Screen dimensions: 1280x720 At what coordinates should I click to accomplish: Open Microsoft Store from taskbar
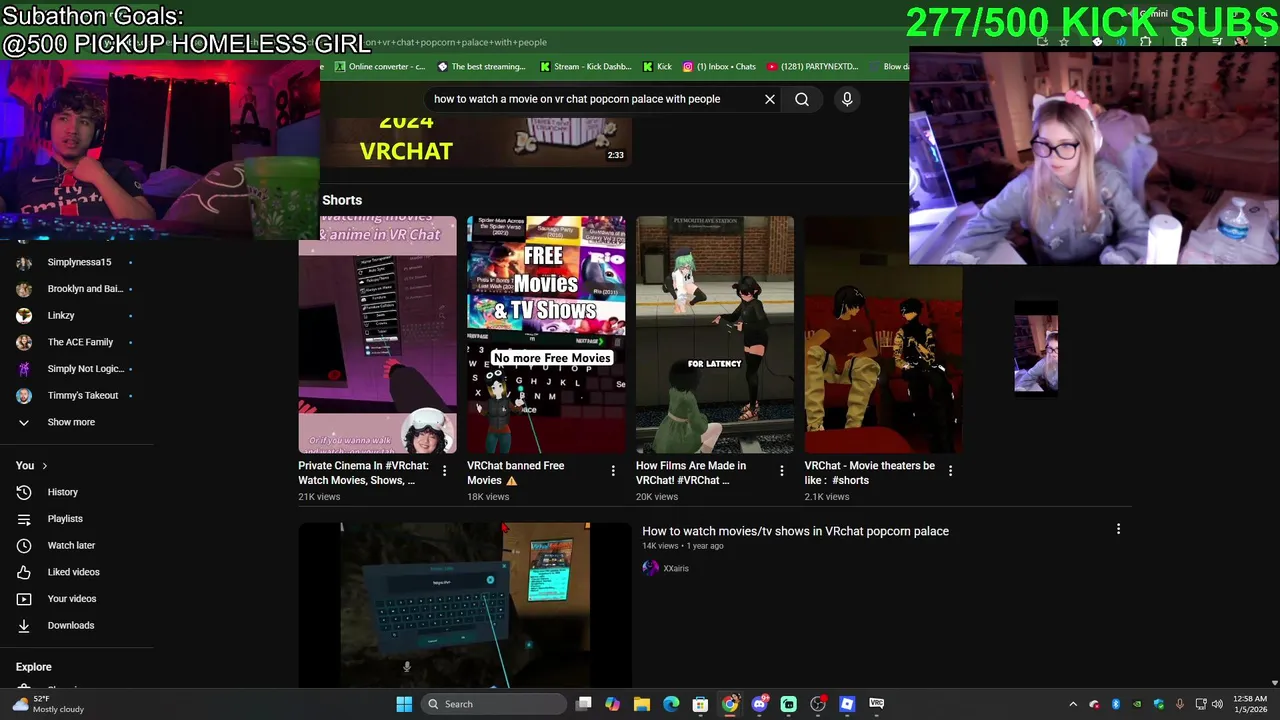point(700,704)
